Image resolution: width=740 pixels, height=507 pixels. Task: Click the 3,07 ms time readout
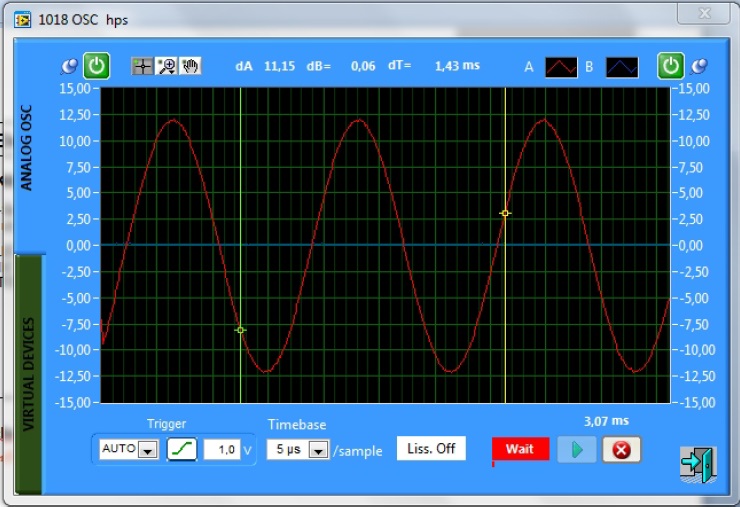click(x=606, y=421)
